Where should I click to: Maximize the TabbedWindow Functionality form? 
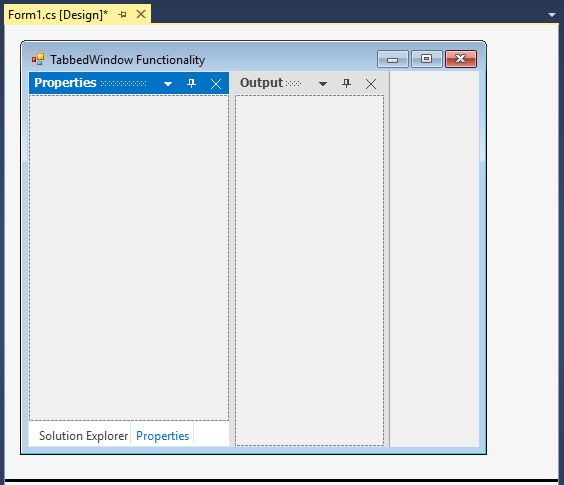click(x=427, y=59)
